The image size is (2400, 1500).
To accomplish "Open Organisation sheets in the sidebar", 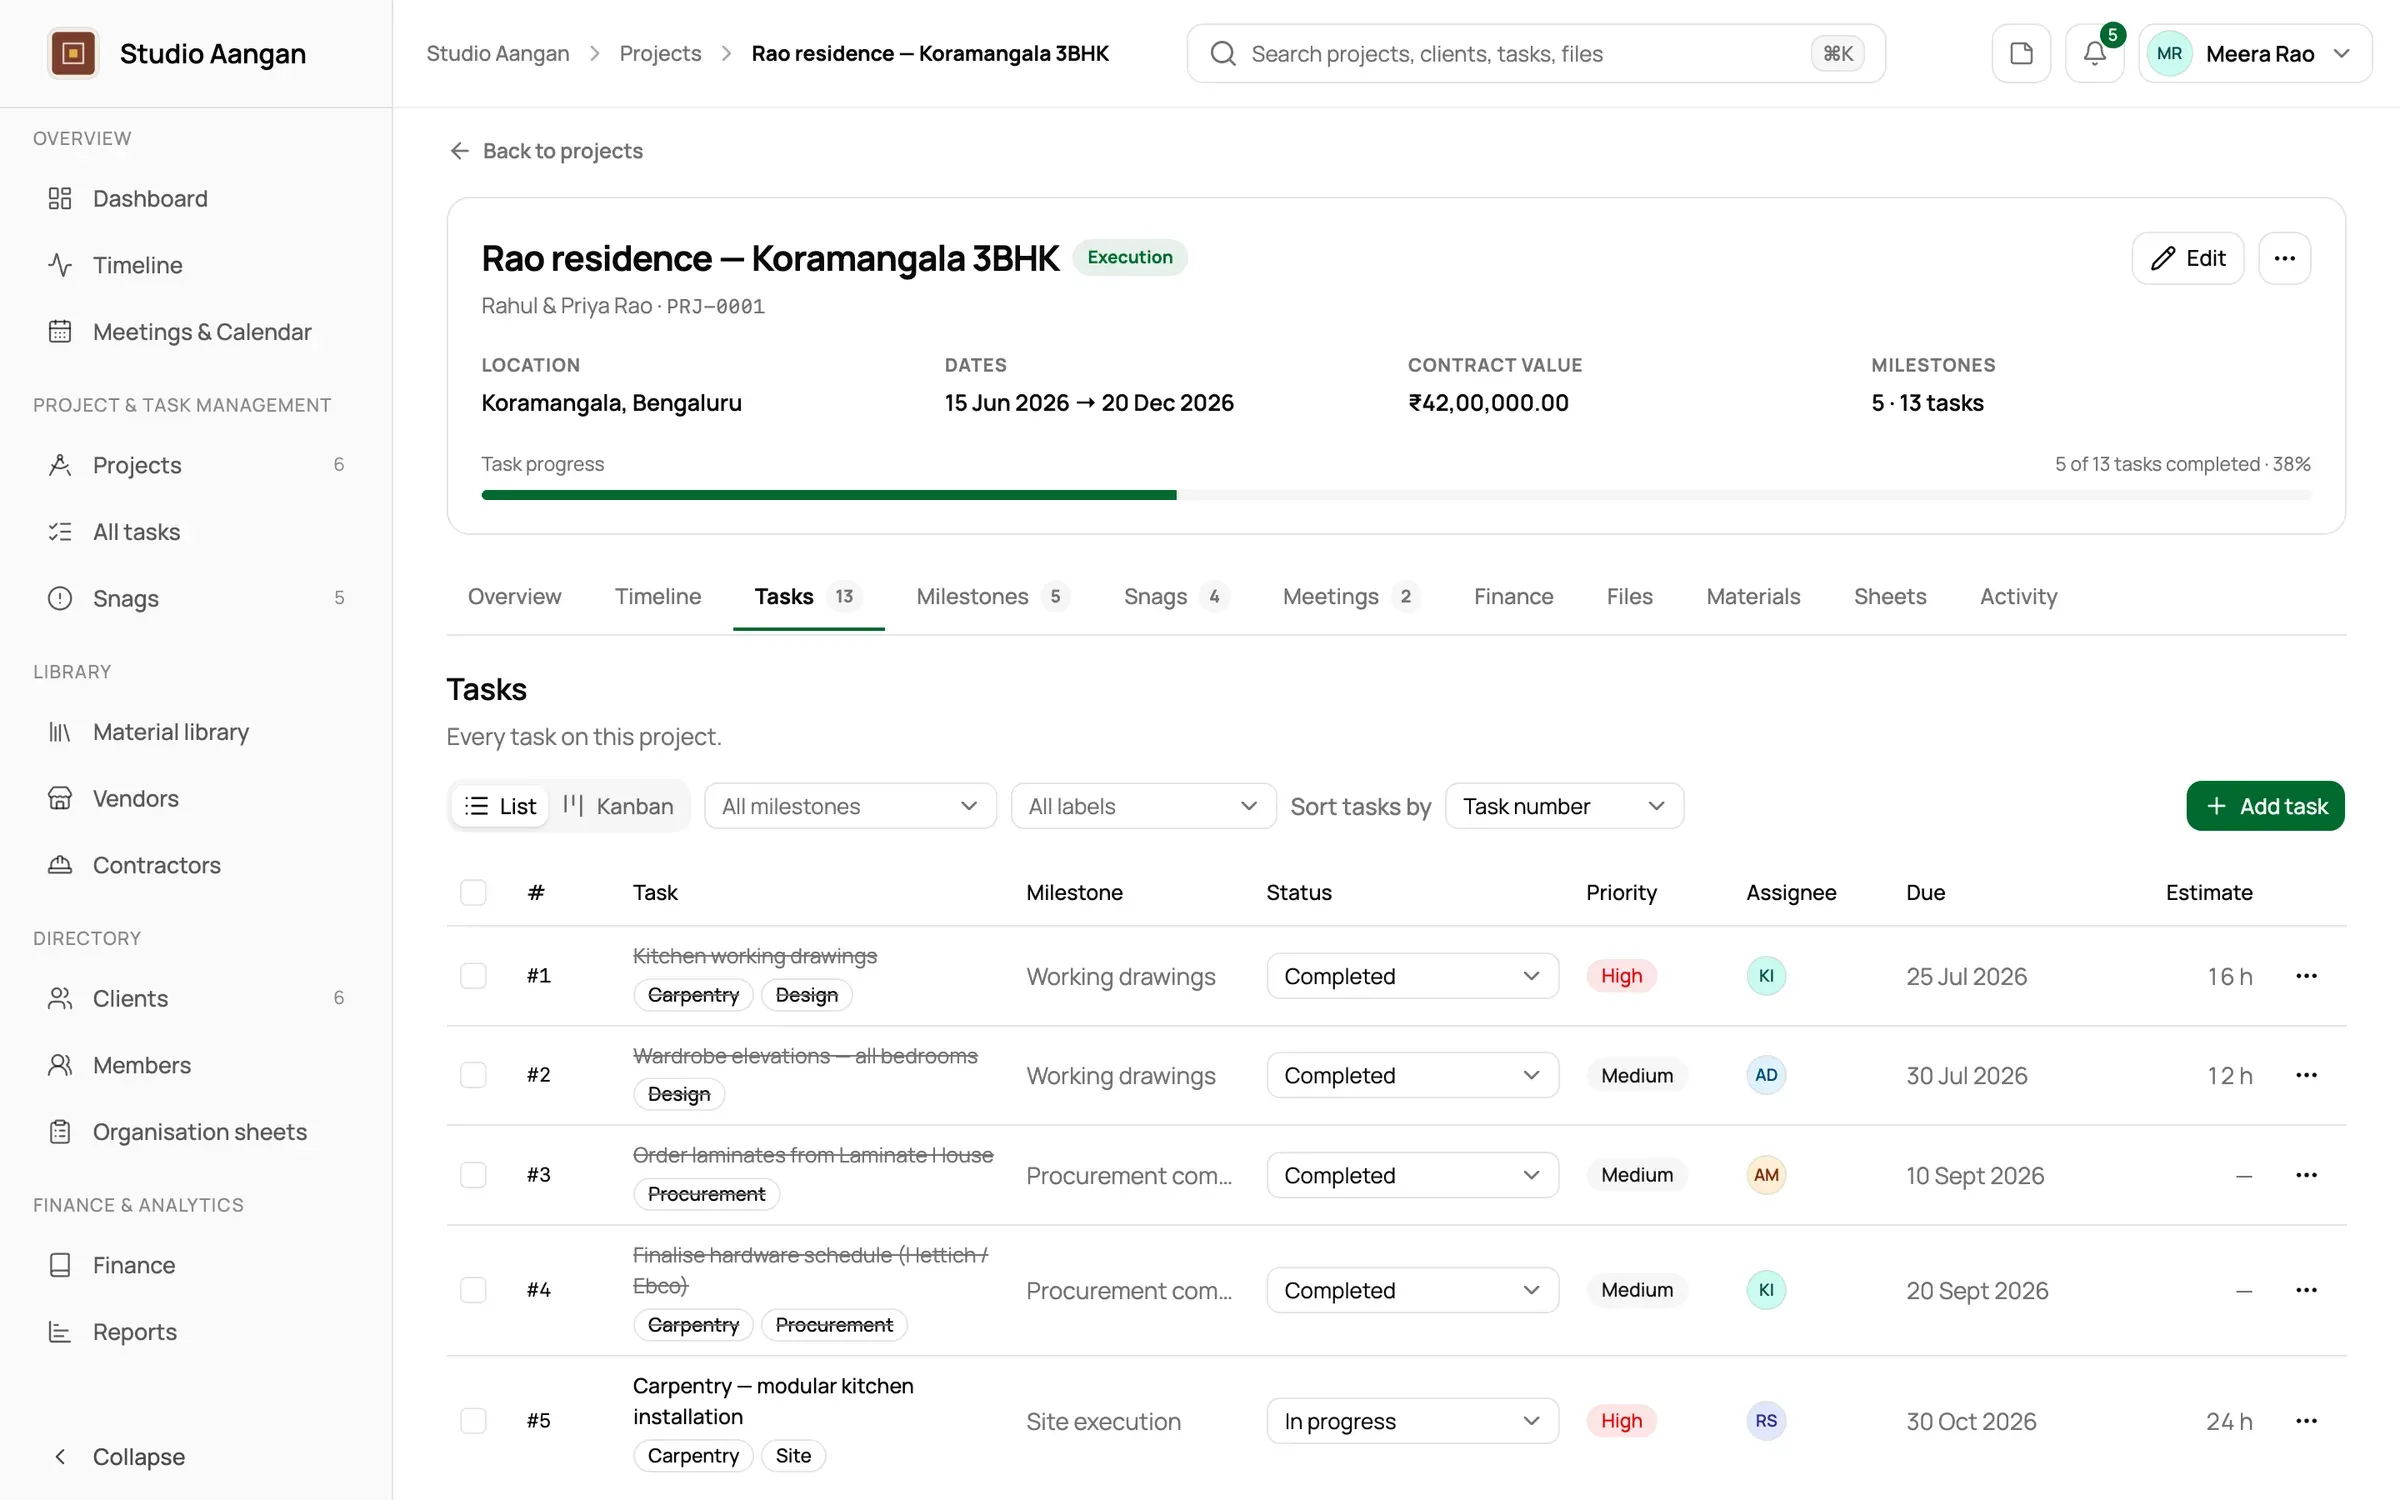I will (x=196, y=1132).
